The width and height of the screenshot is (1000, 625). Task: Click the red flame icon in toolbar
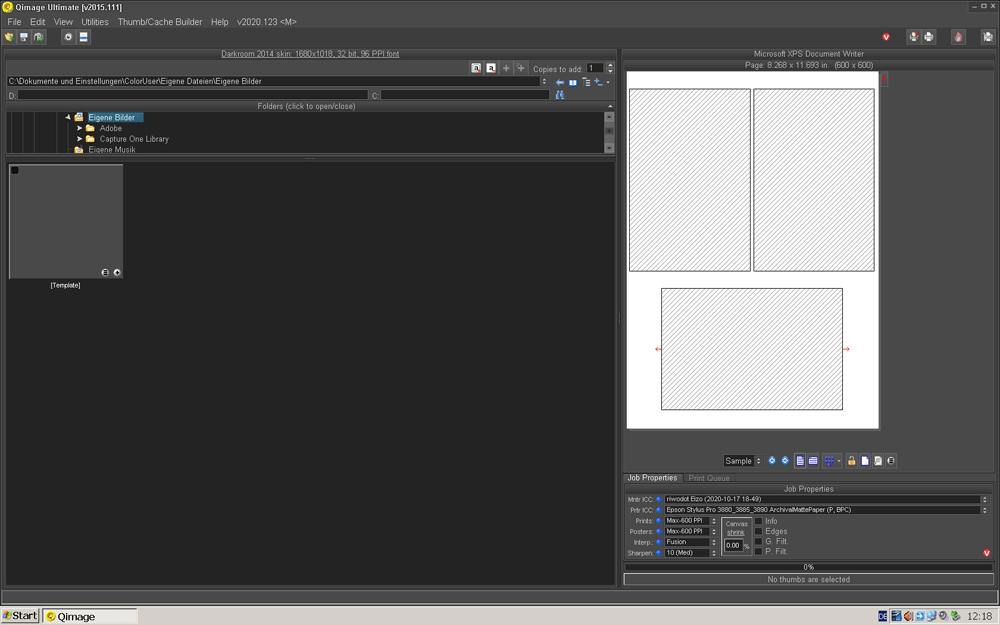958,37
